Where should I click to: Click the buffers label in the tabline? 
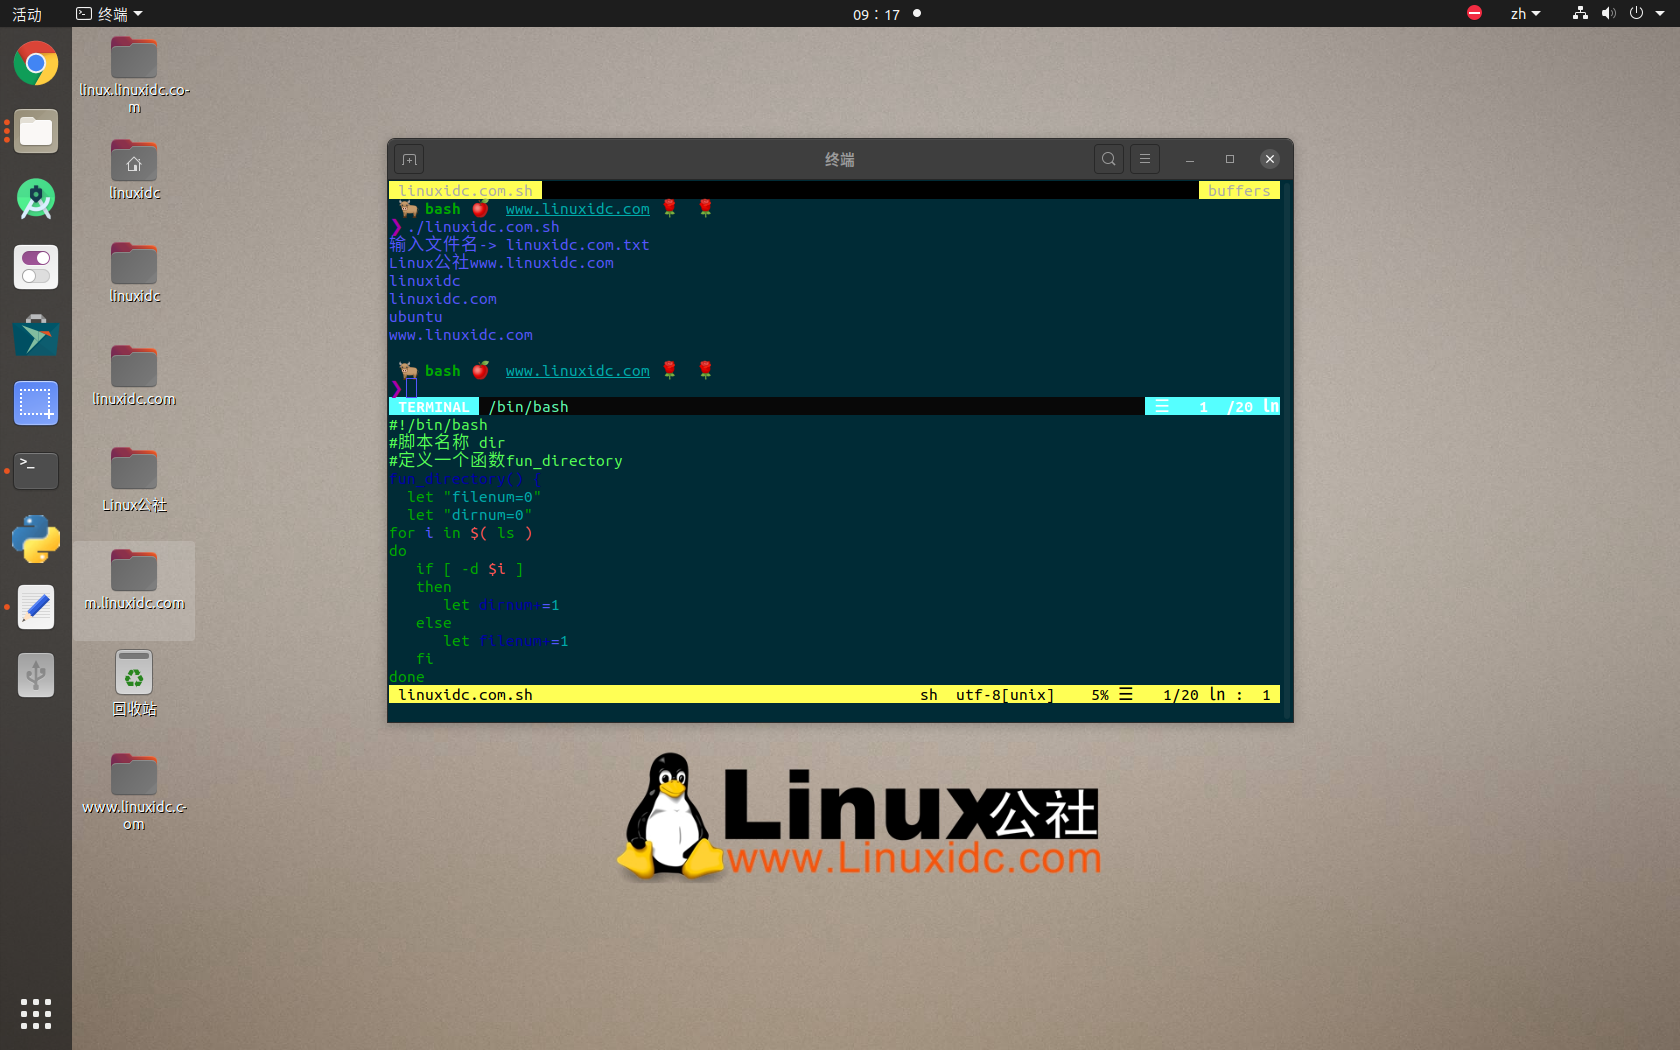(1239, 190)
